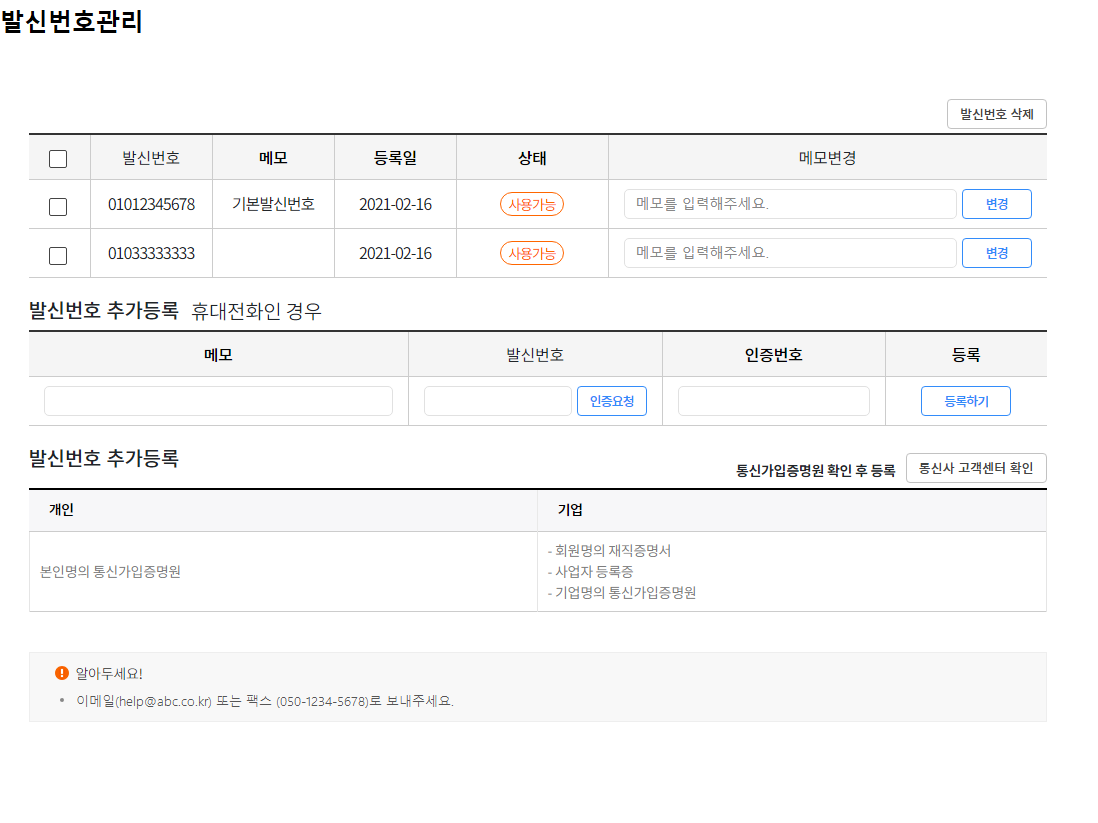Click the 메모 input in additional registration
The width and height of the screenshot is (1098, 823).
218,401
